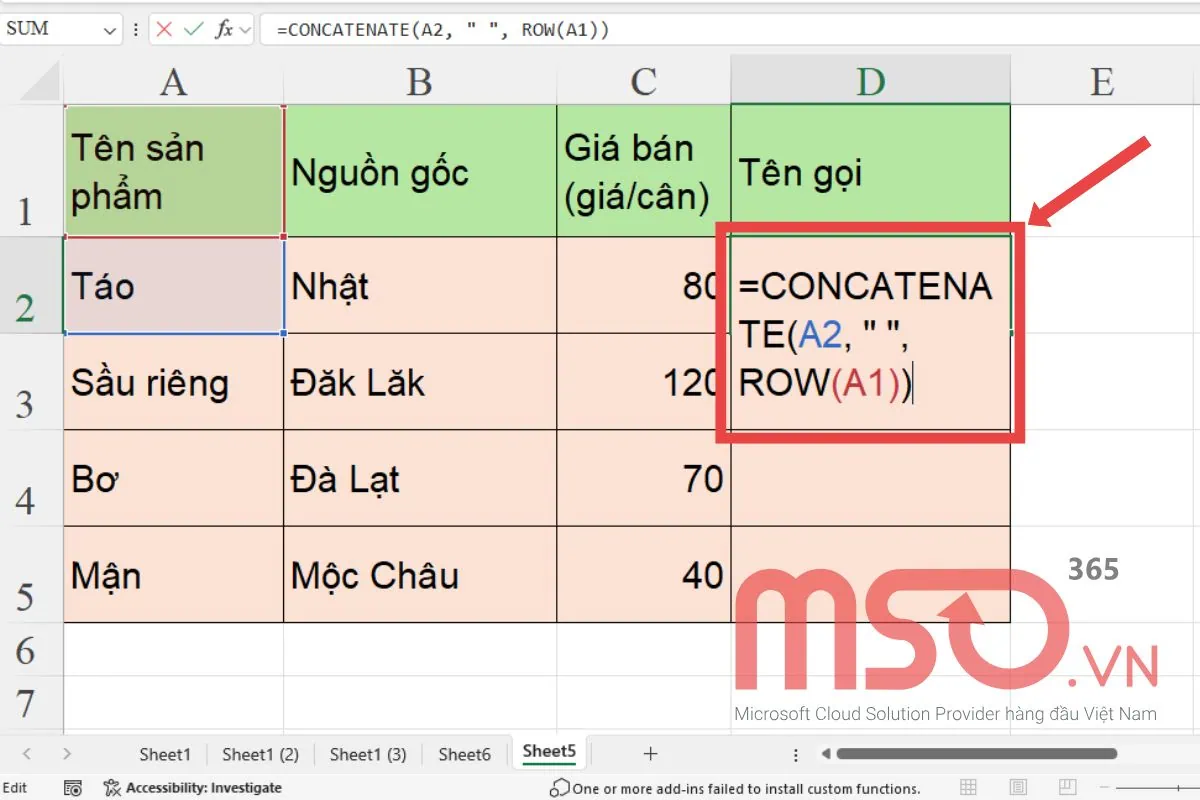The width and height of the screenshot is (1200, 800).
Task: Switch to Normal view in status bar
Action: tap(967, 788)
